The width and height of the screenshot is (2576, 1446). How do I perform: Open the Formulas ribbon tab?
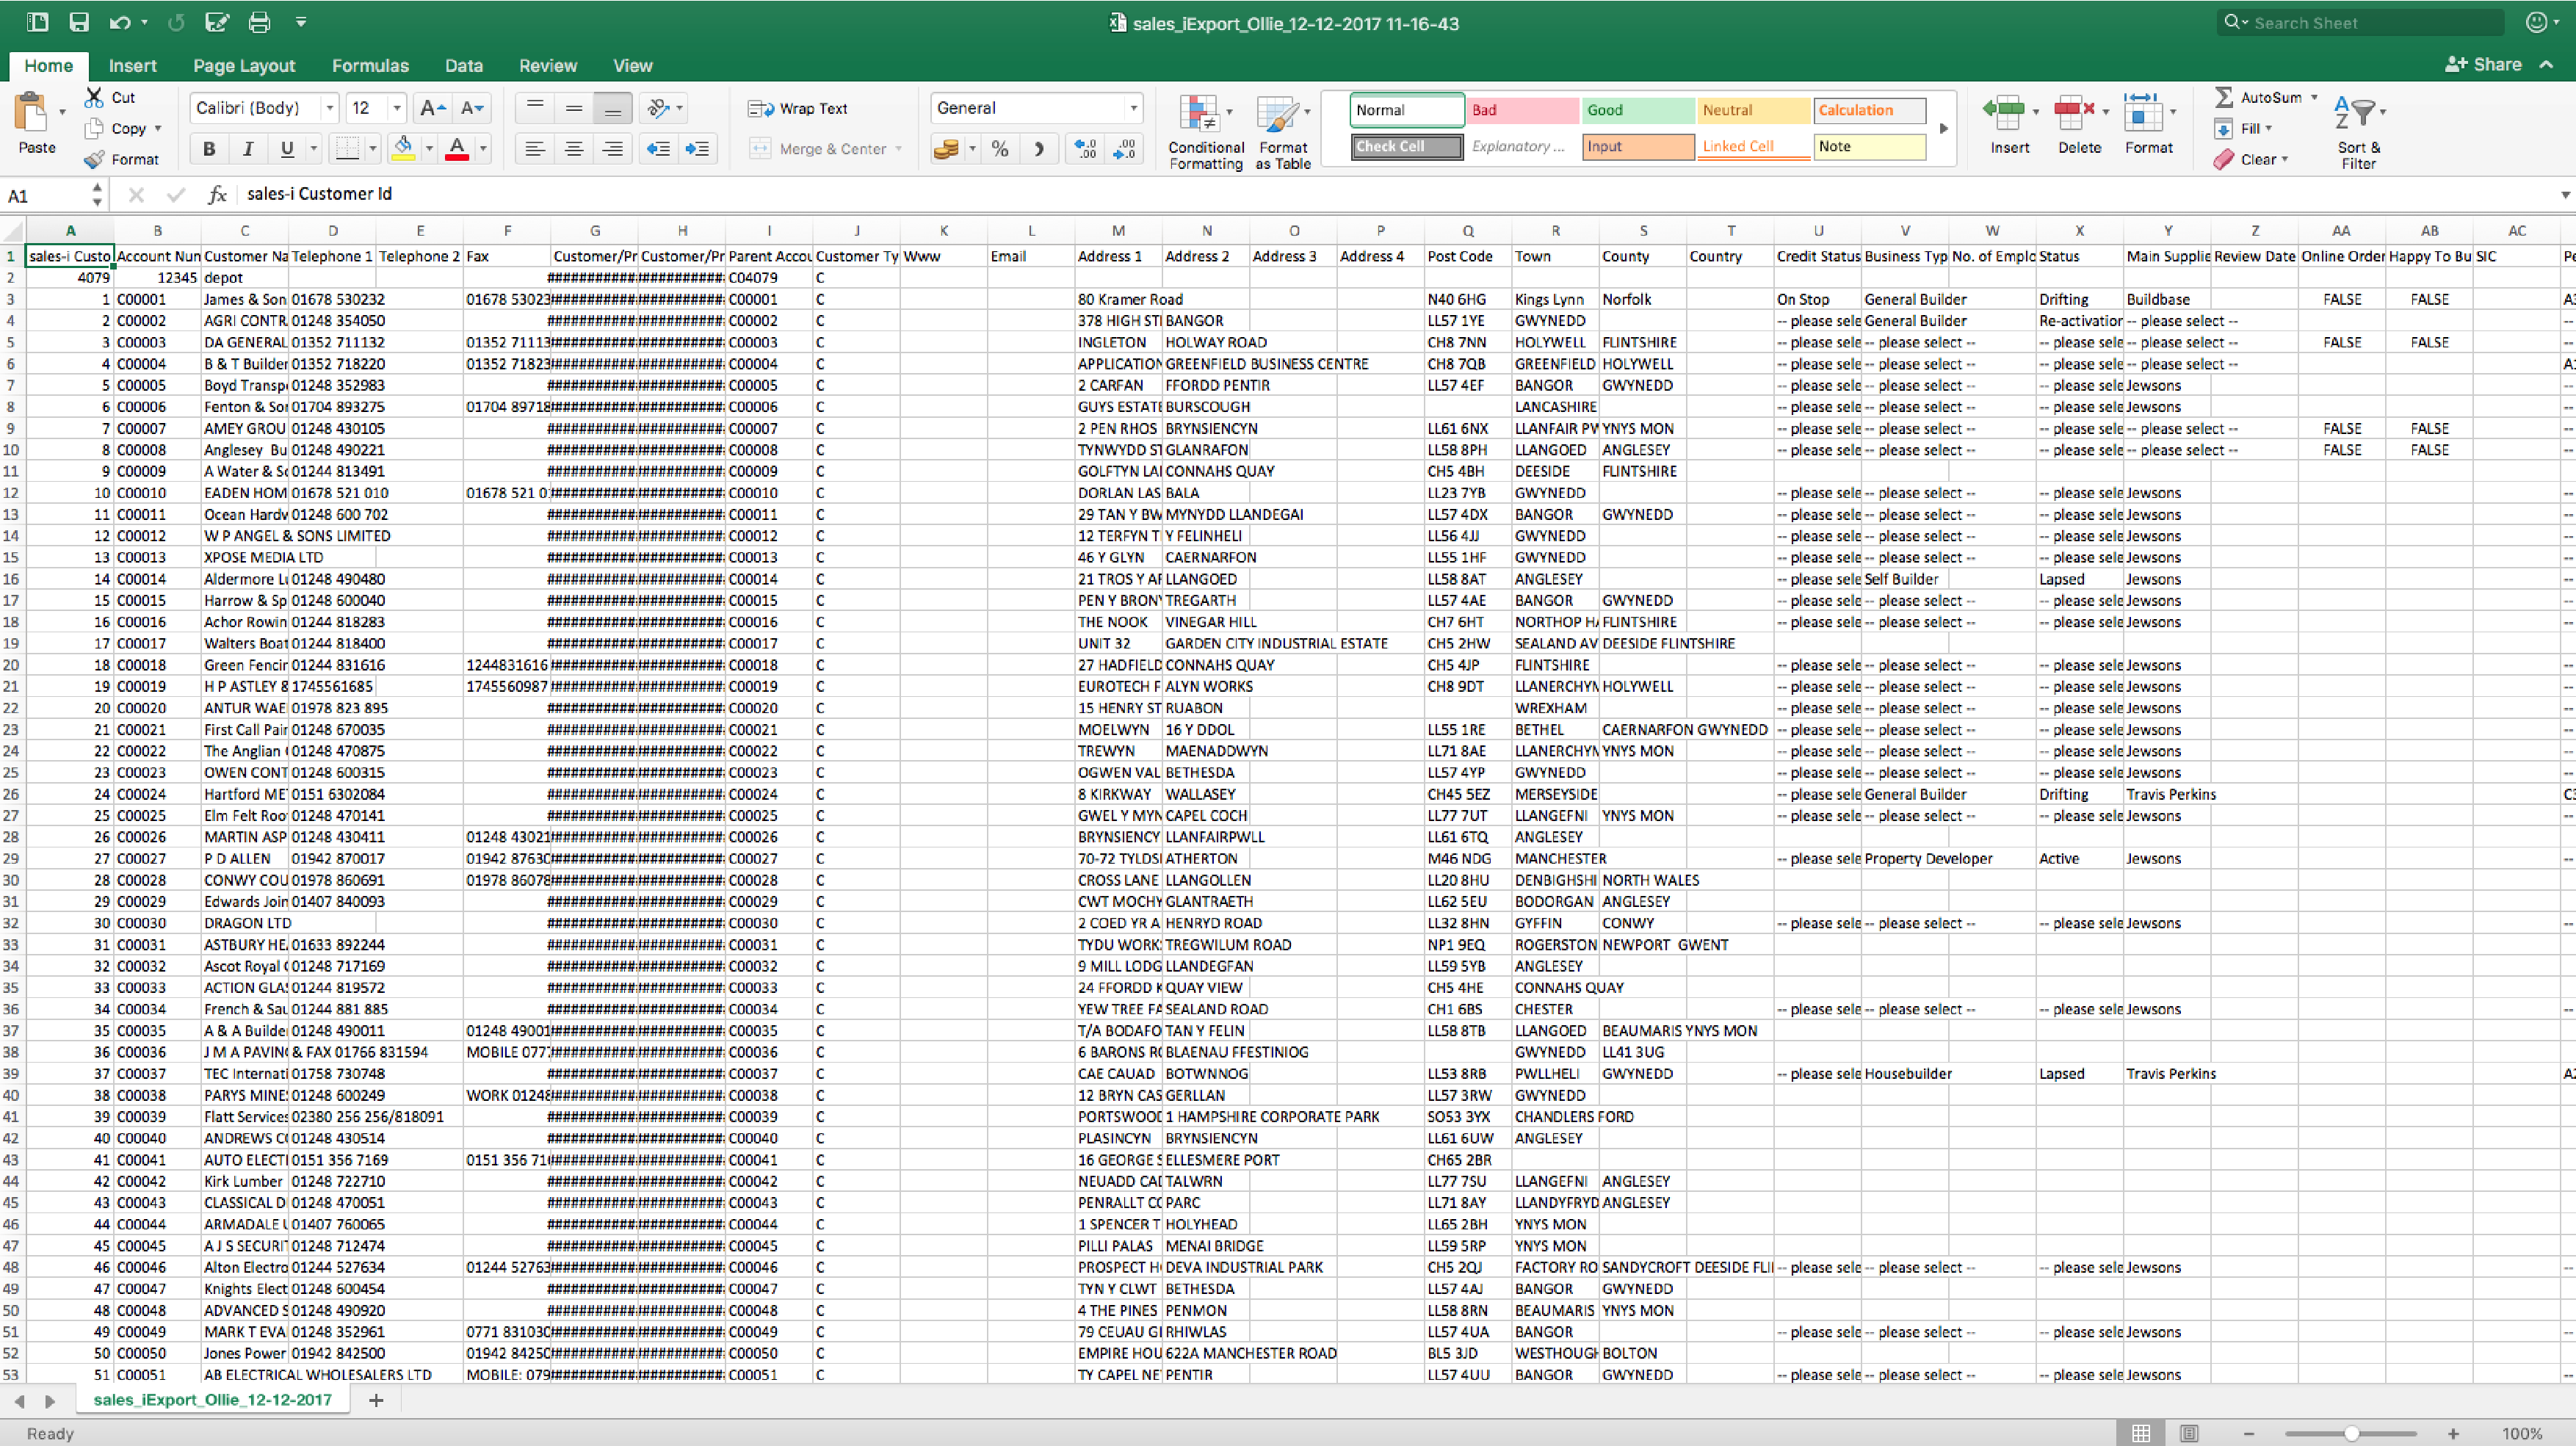pyautogui.click(x=370, y=65)
